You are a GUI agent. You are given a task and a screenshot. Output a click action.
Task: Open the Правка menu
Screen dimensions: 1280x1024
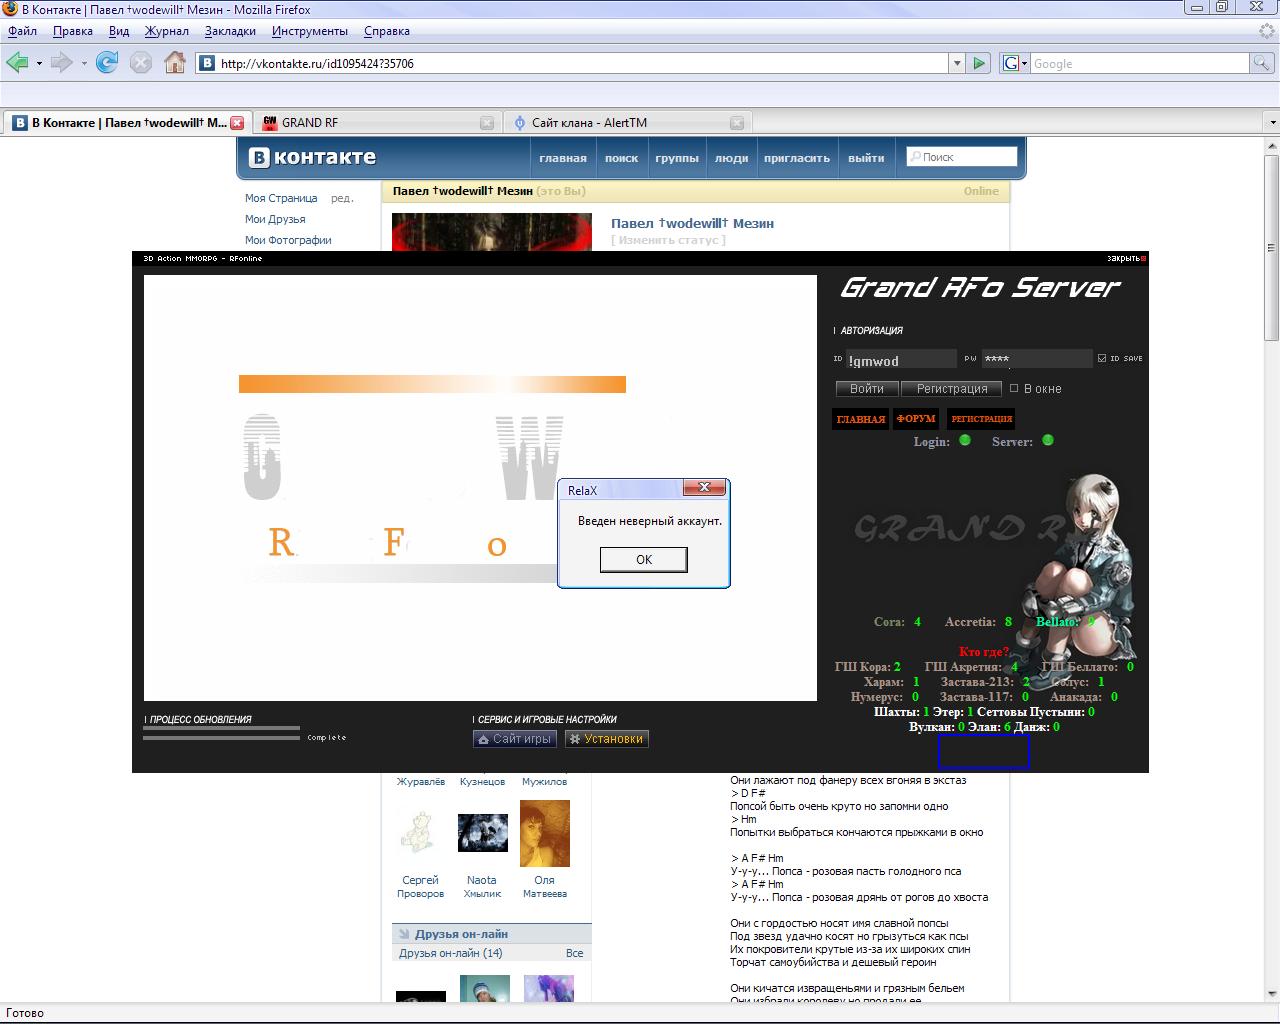[73, 31]
